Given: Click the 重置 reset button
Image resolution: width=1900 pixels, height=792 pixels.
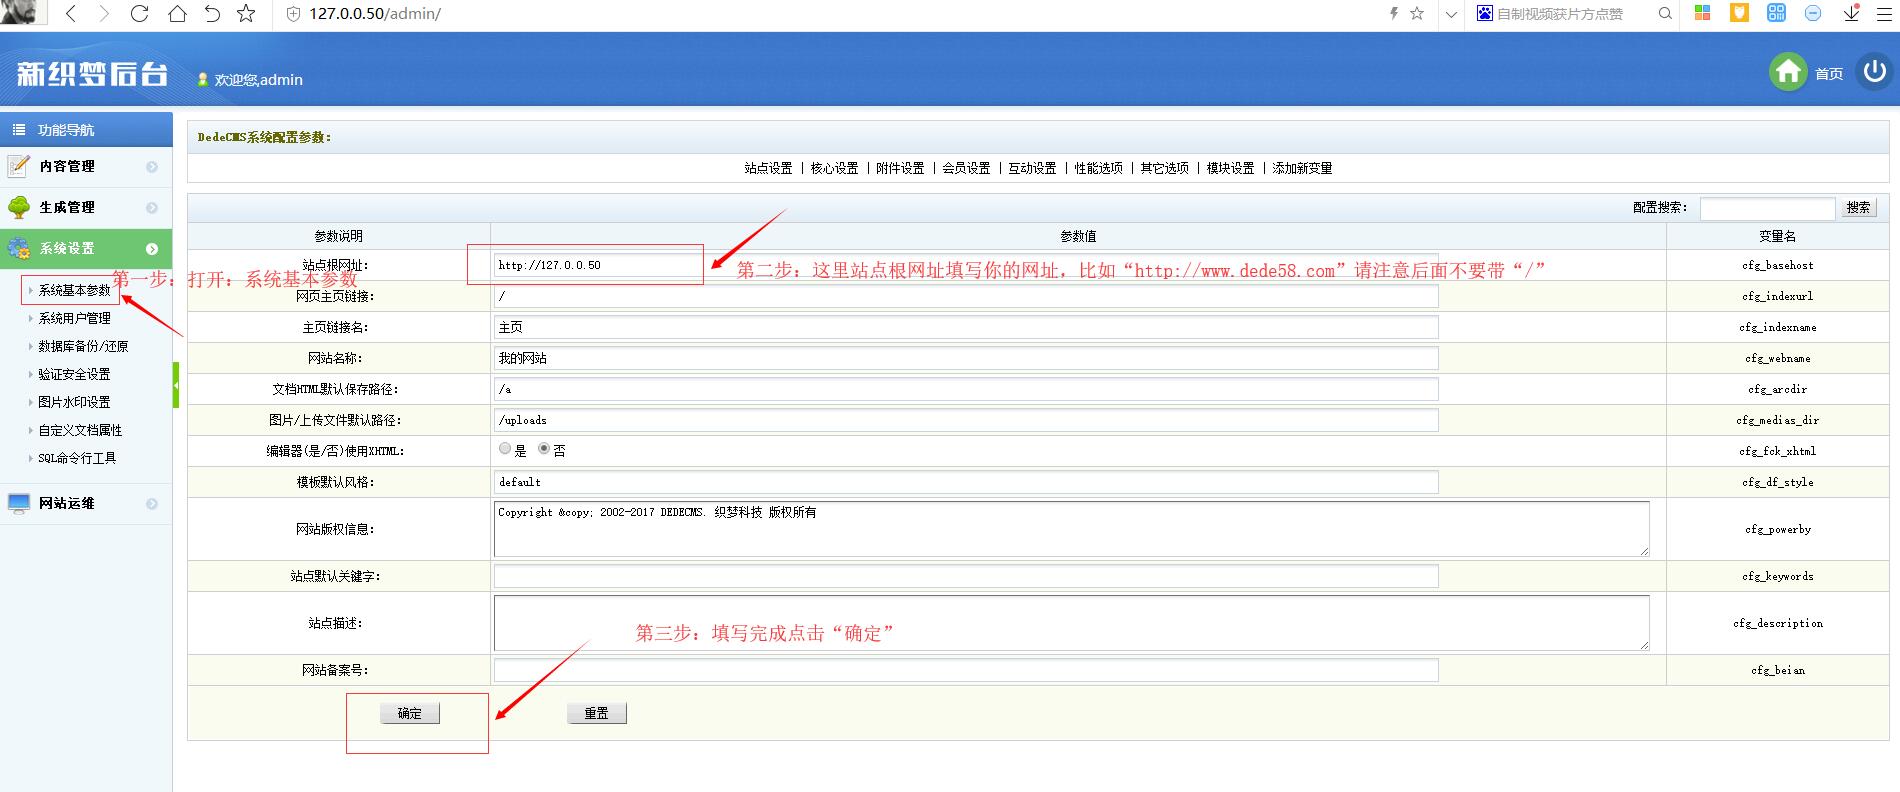Looking at the screenshot, I should pos(597,713).
